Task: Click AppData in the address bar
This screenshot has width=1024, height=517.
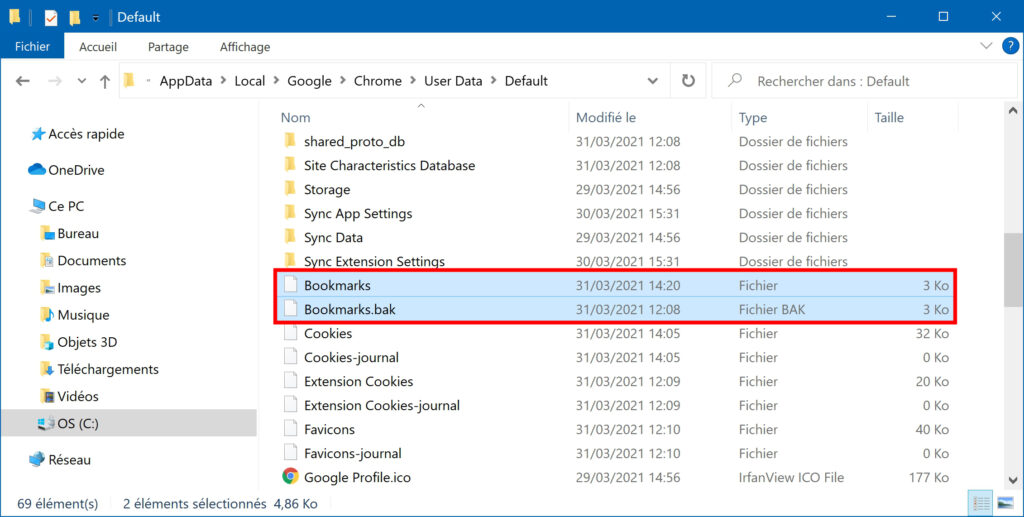Action: 185,81
